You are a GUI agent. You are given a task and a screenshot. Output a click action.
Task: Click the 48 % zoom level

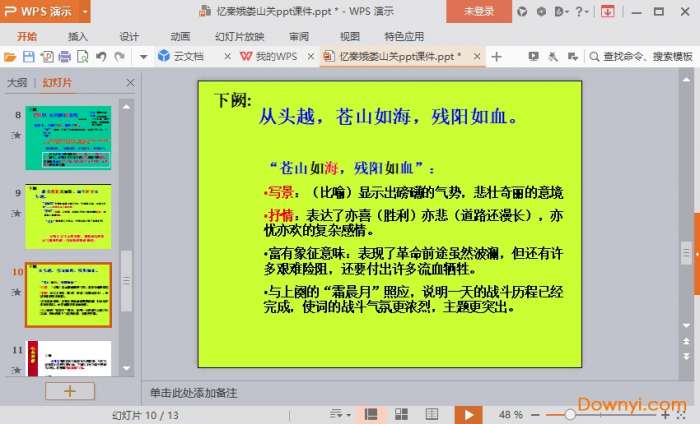point(511,415)
